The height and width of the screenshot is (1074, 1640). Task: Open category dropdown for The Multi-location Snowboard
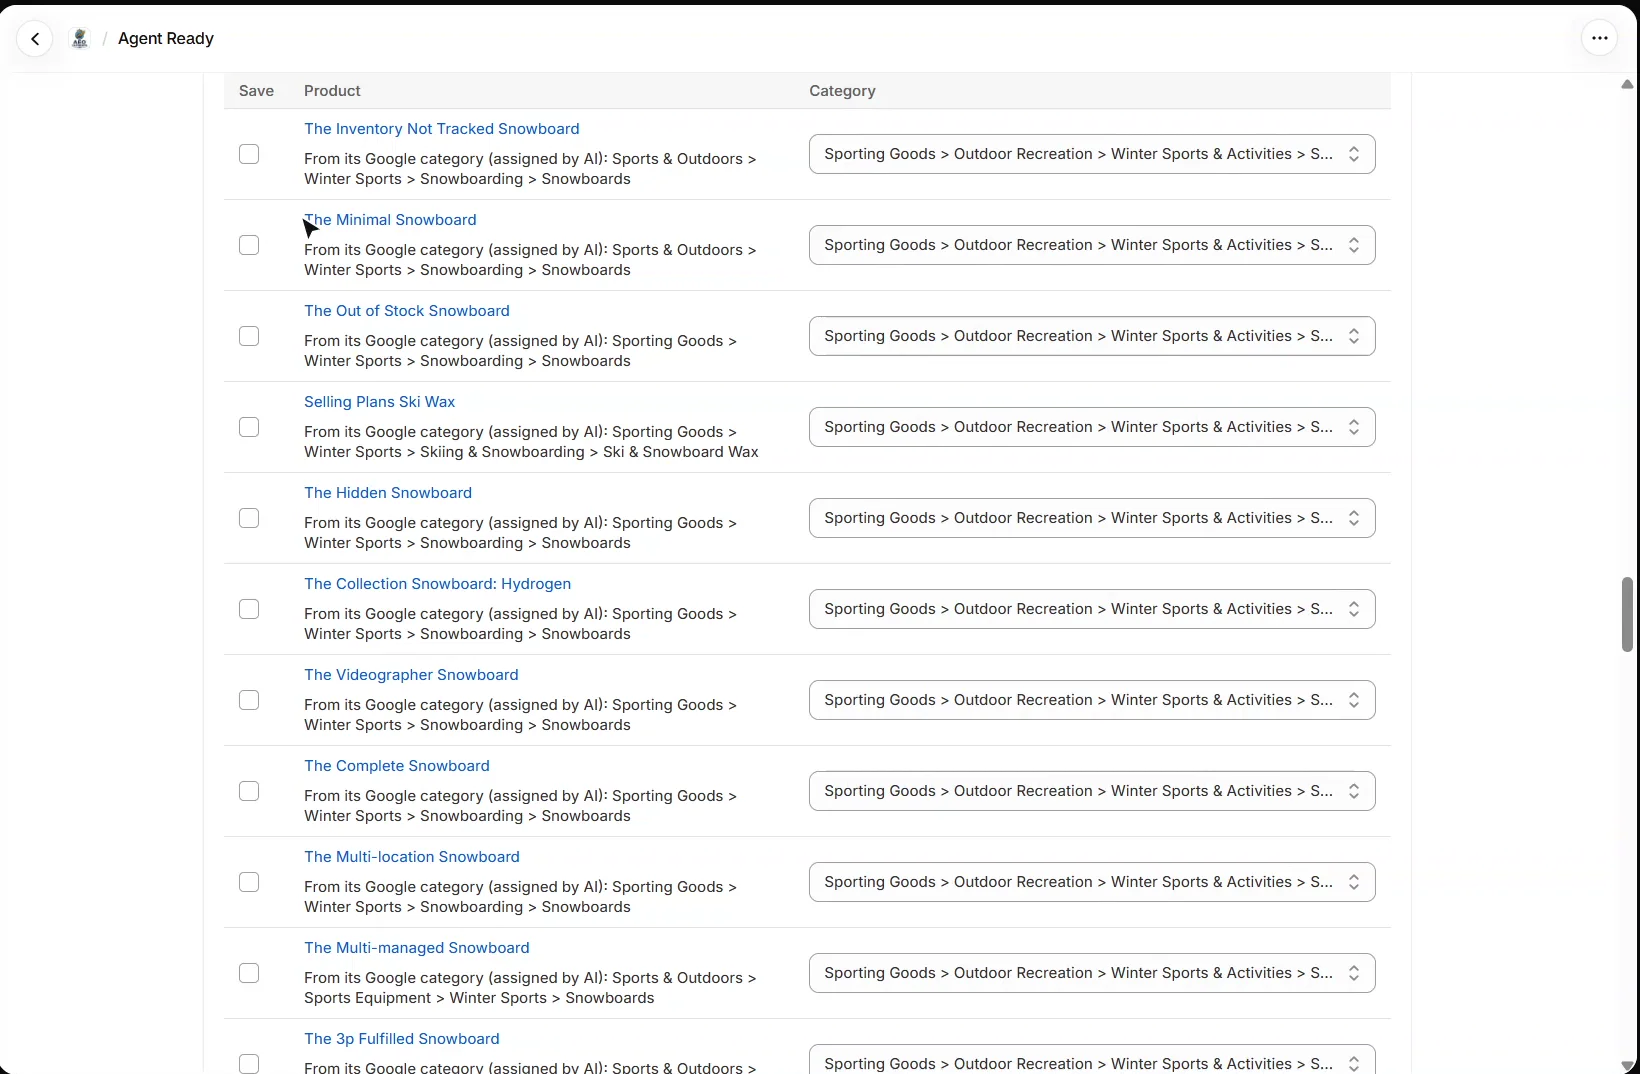[1092, 882]
